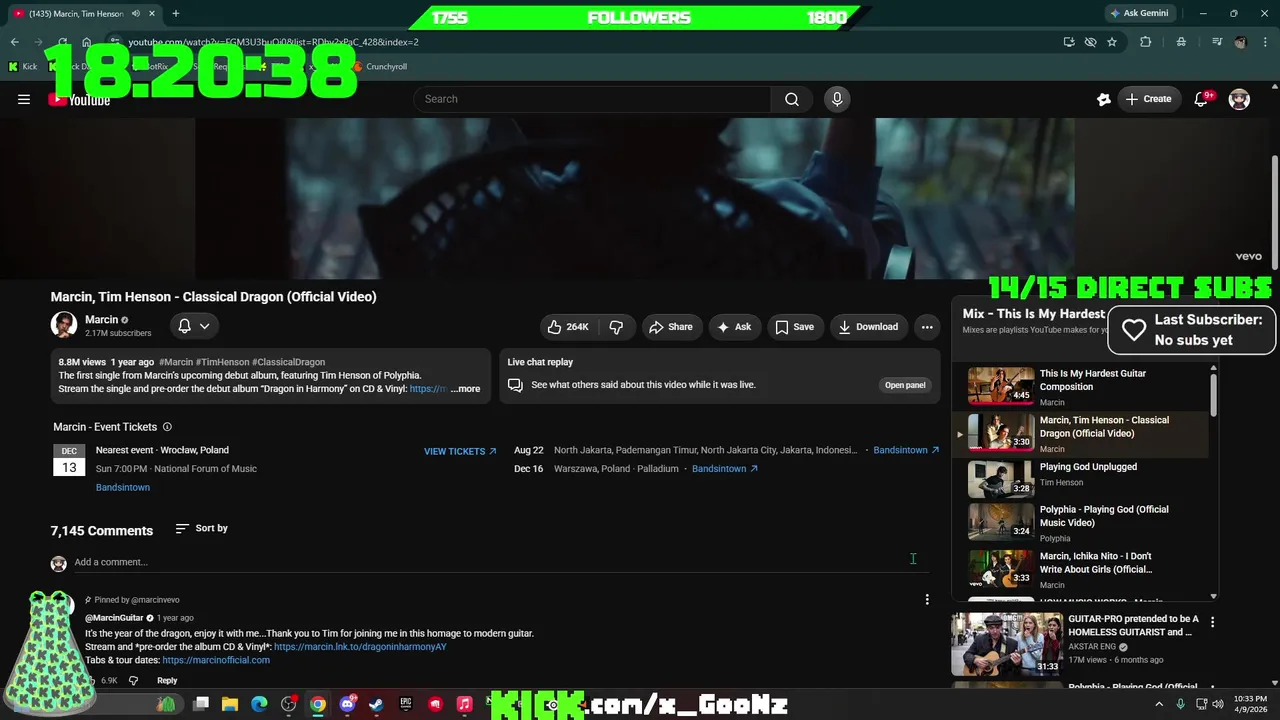Open marcinofficial.com link in comment
Viewport: 1280px width, 720px height.
click(216, 660)
